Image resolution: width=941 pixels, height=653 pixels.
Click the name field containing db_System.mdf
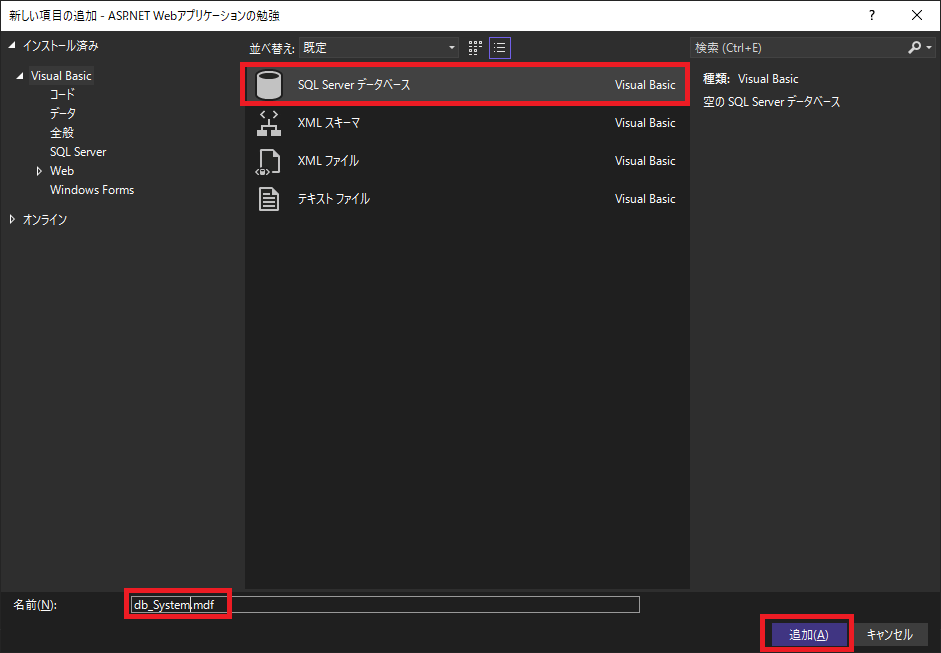(x=385, y=604)
